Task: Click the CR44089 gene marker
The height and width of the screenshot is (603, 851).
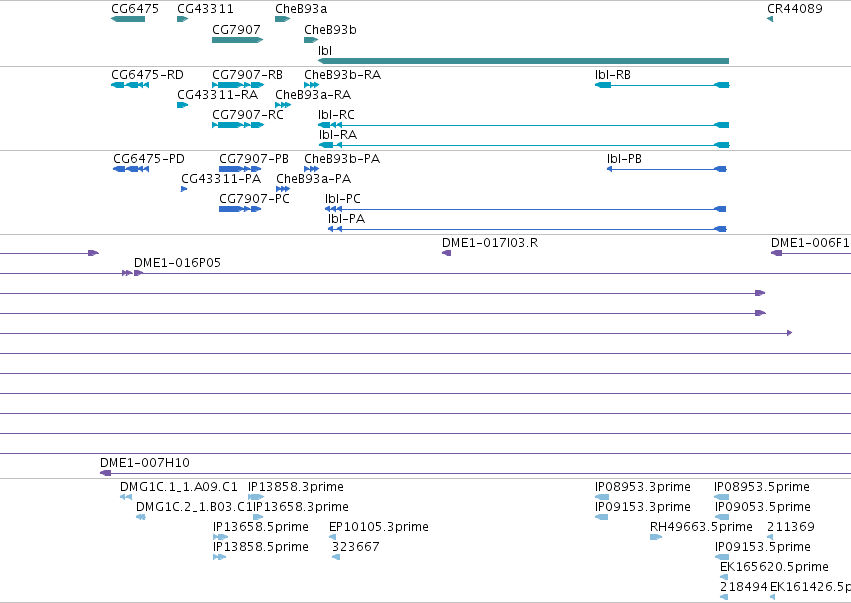Action: pos(770,19)
